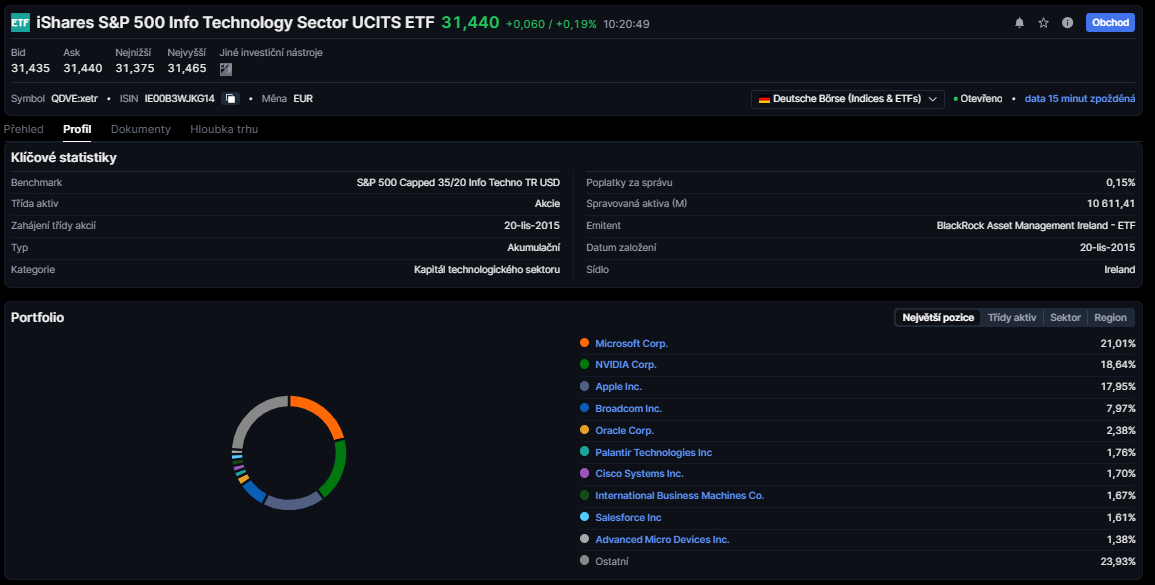Click the Nejnižší value 31,375

135,69
